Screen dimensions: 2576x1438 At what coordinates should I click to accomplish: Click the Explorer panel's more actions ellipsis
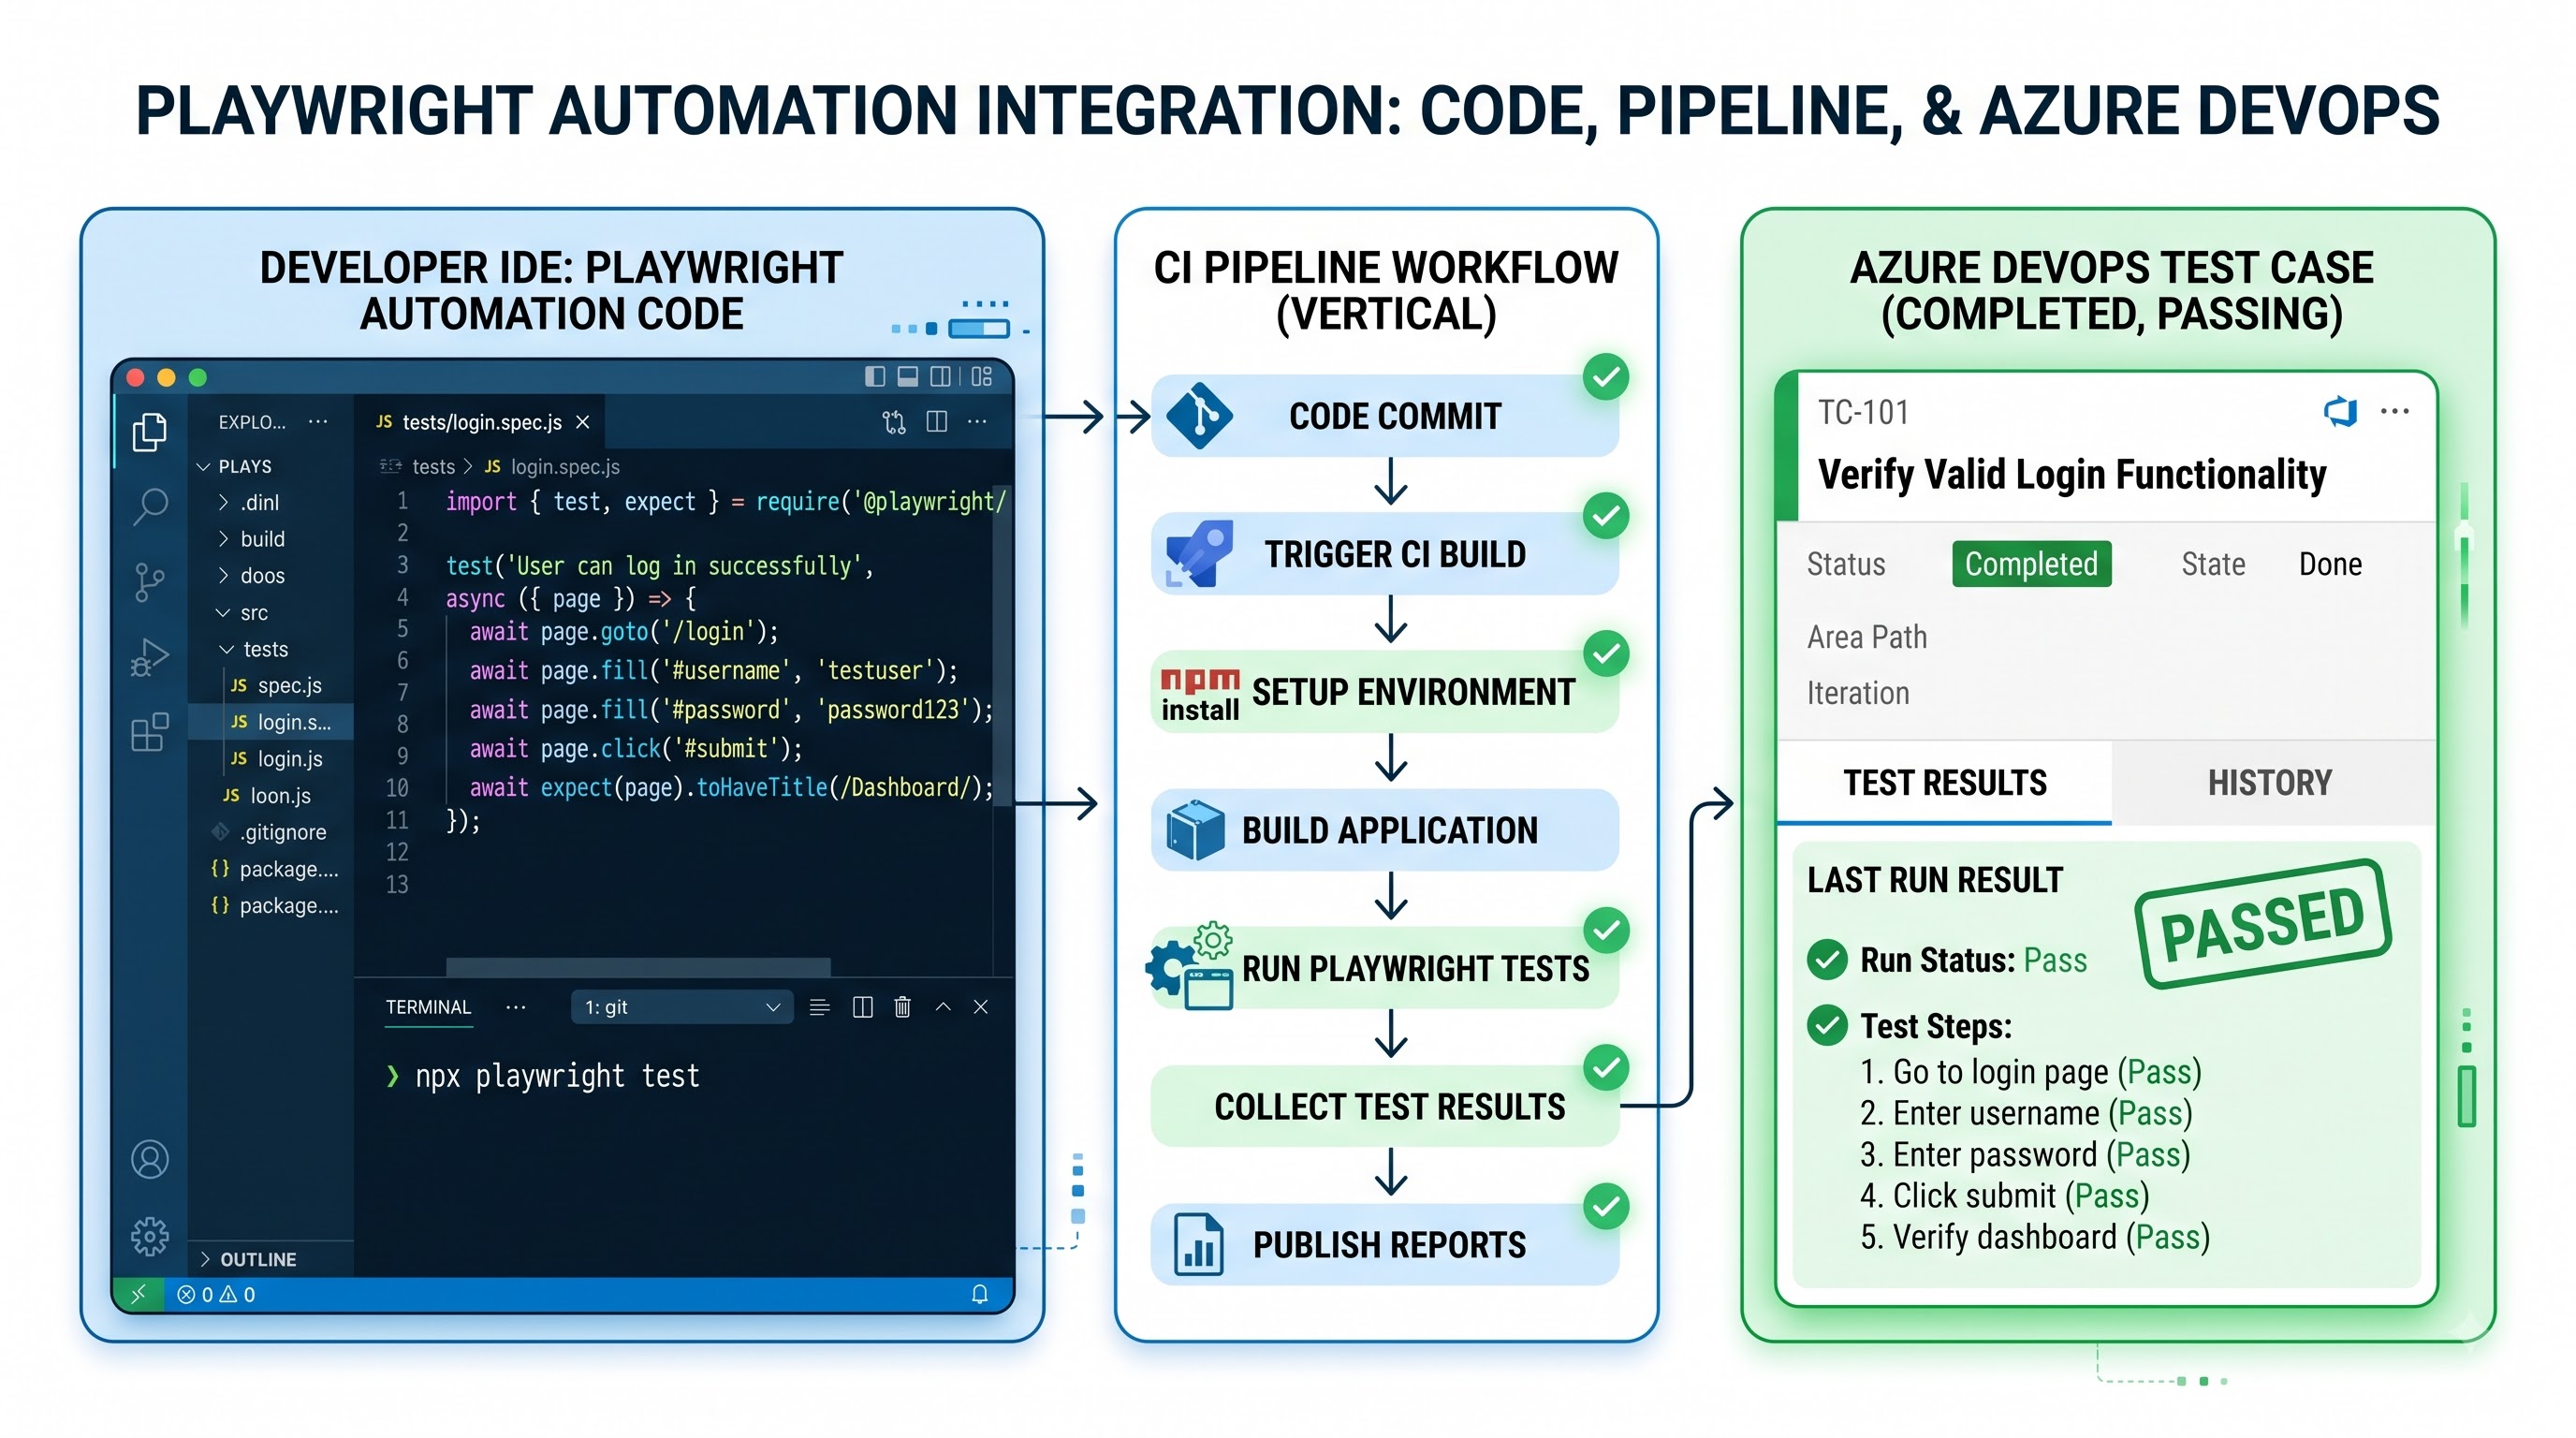pos(318,422)
